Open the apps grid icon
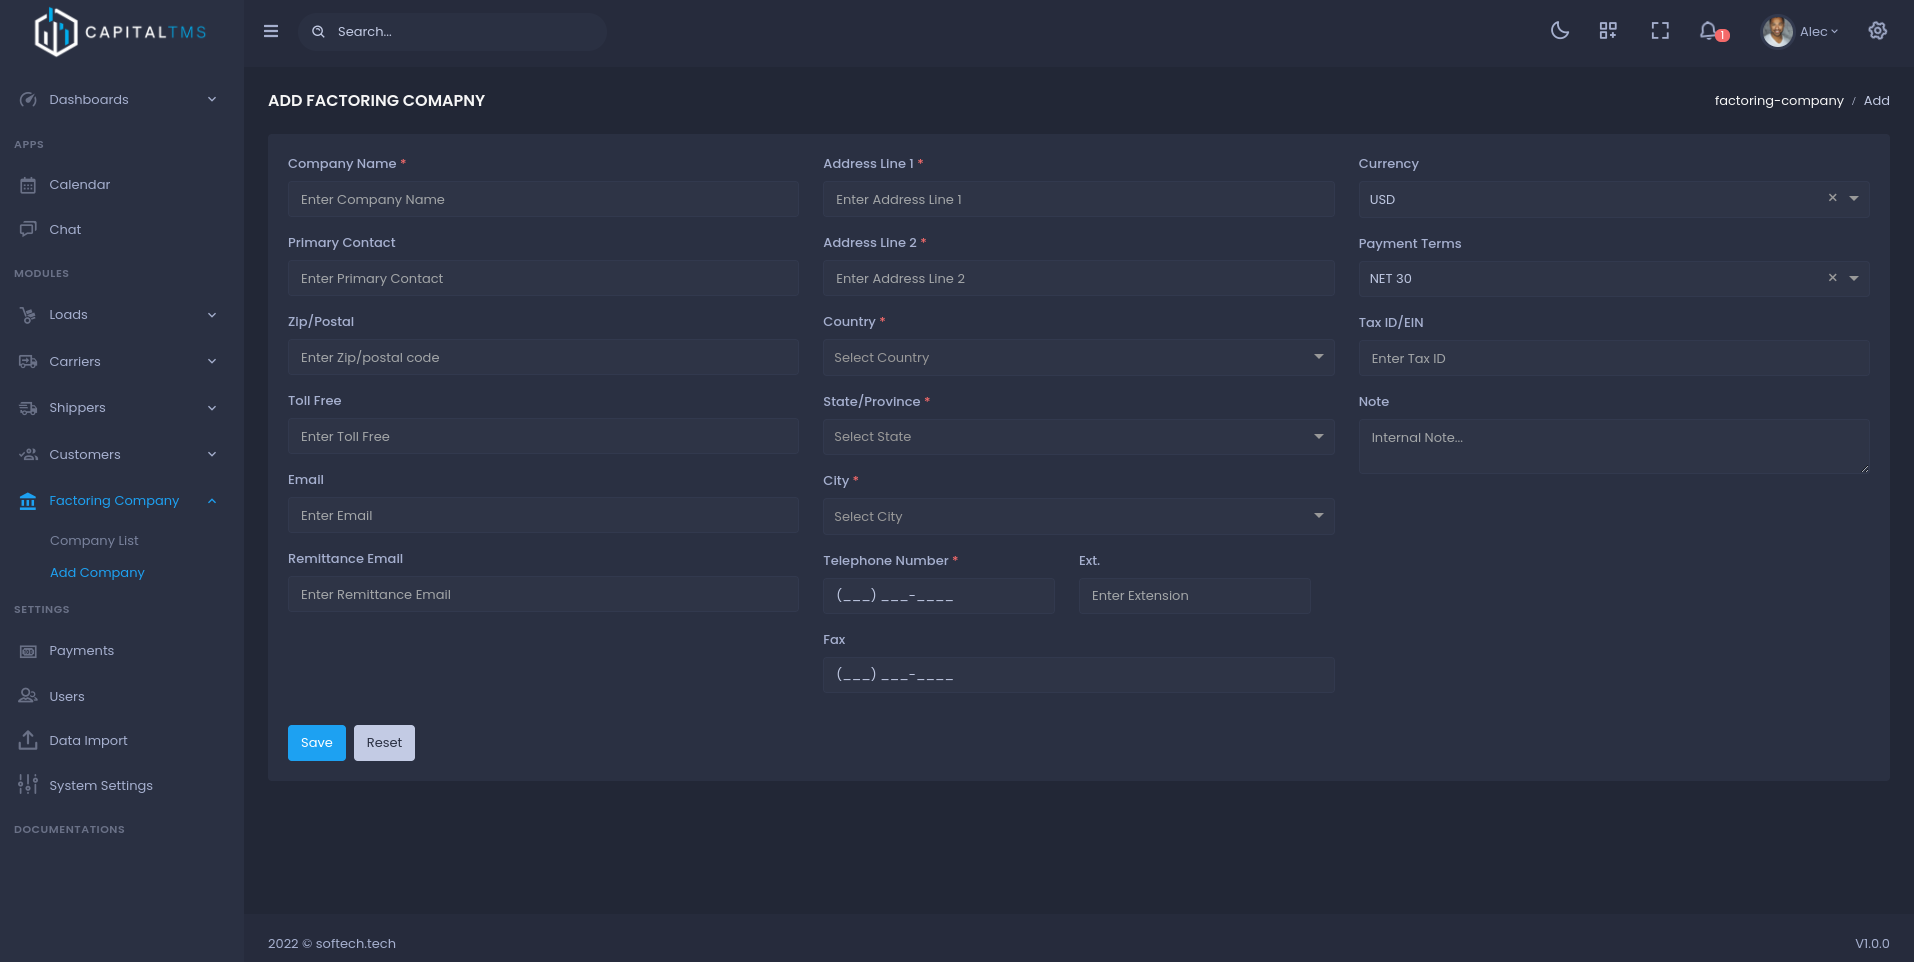Screen dimensions: 1914x962 click(1608, 31)
